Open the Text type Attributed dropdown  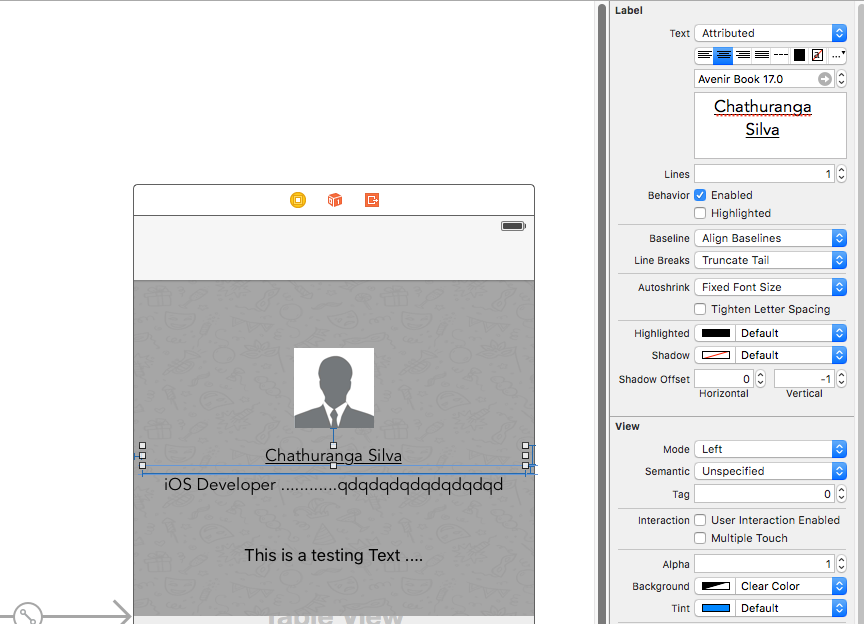click(x=770, y=33)
